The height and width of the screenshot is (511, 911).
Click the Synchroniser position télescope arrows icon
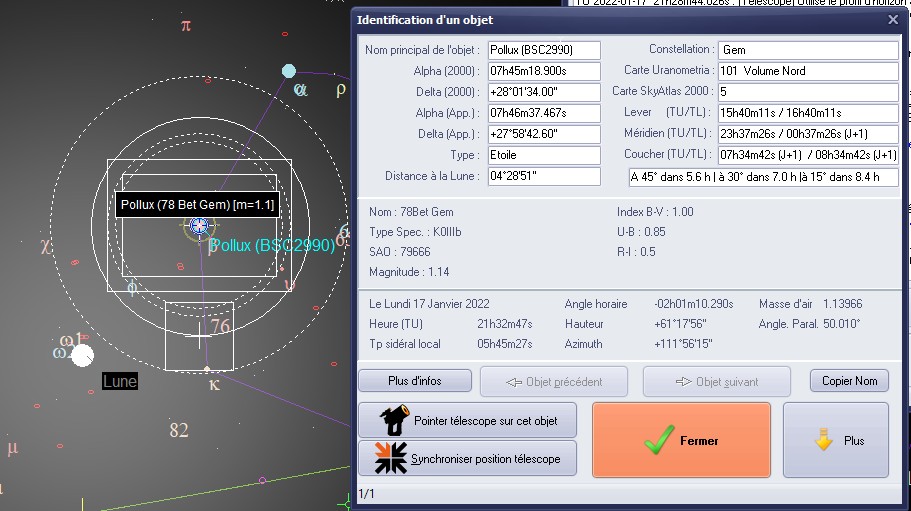click(391, 458)
